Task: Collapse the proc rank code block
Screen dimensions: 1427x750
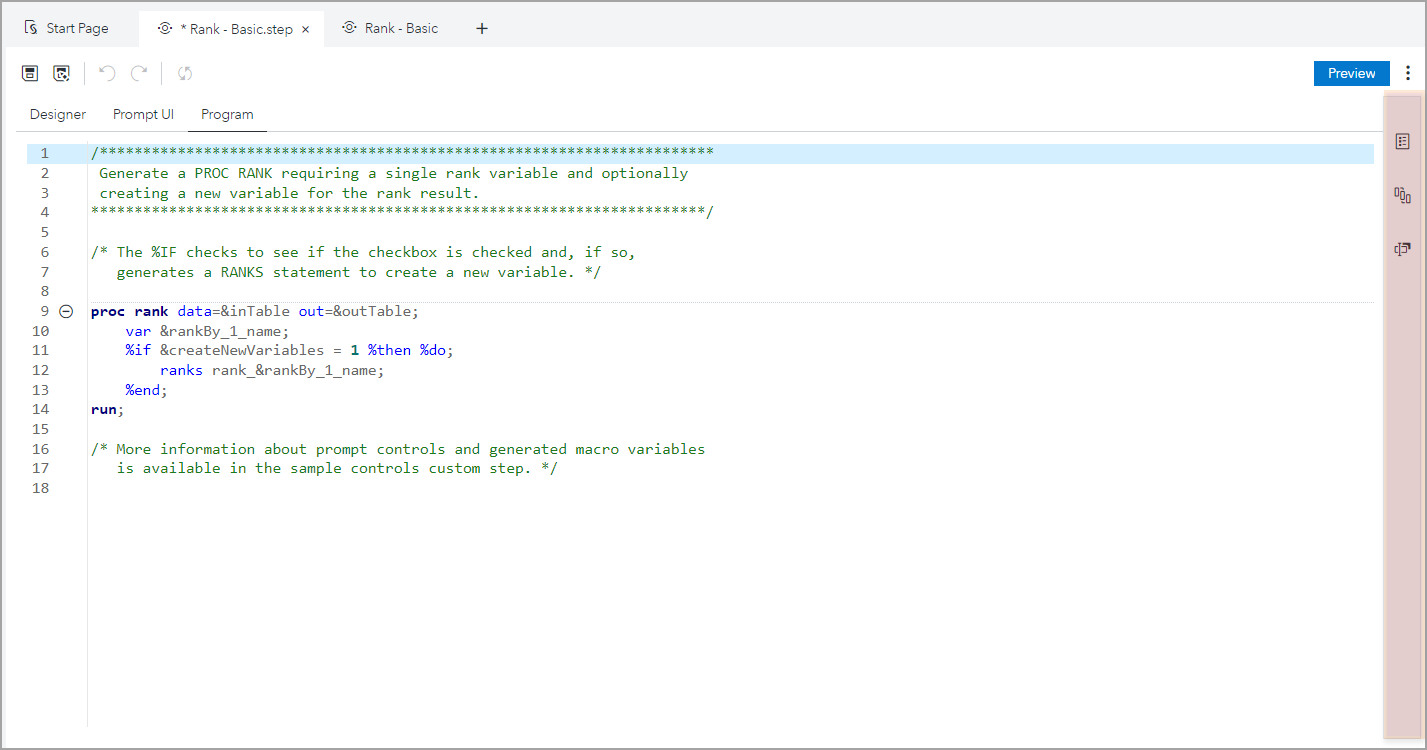Action: [66, 311]
